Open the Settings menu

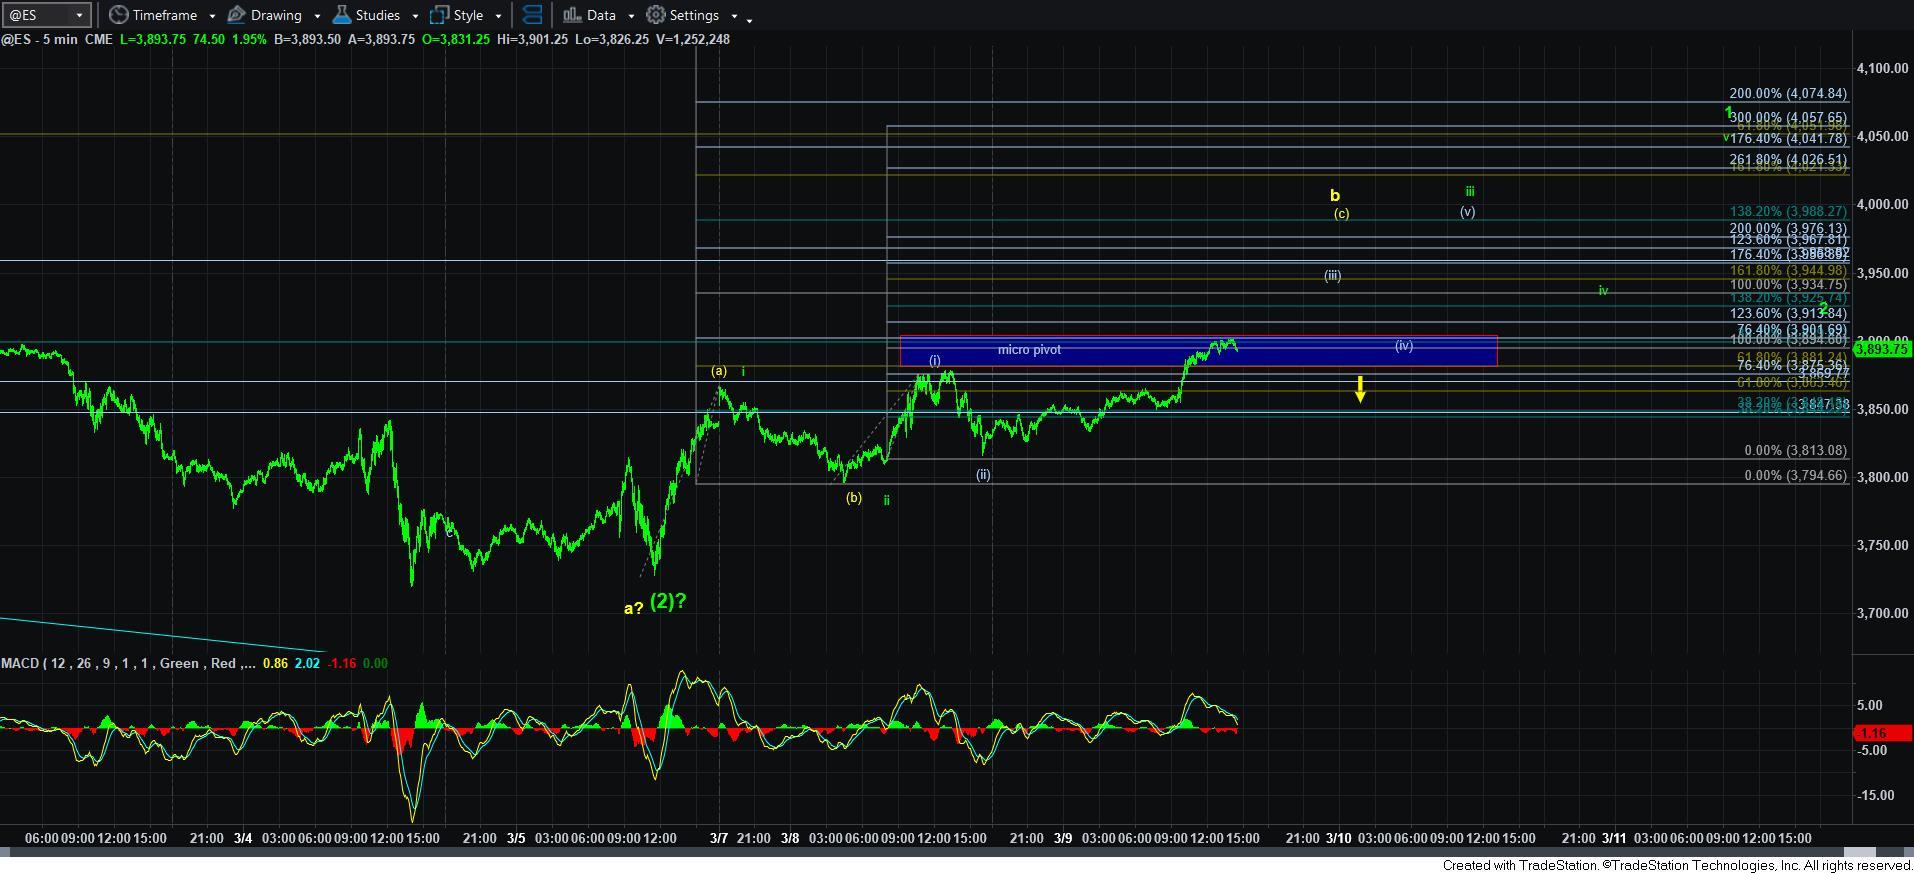pos(692,15)
